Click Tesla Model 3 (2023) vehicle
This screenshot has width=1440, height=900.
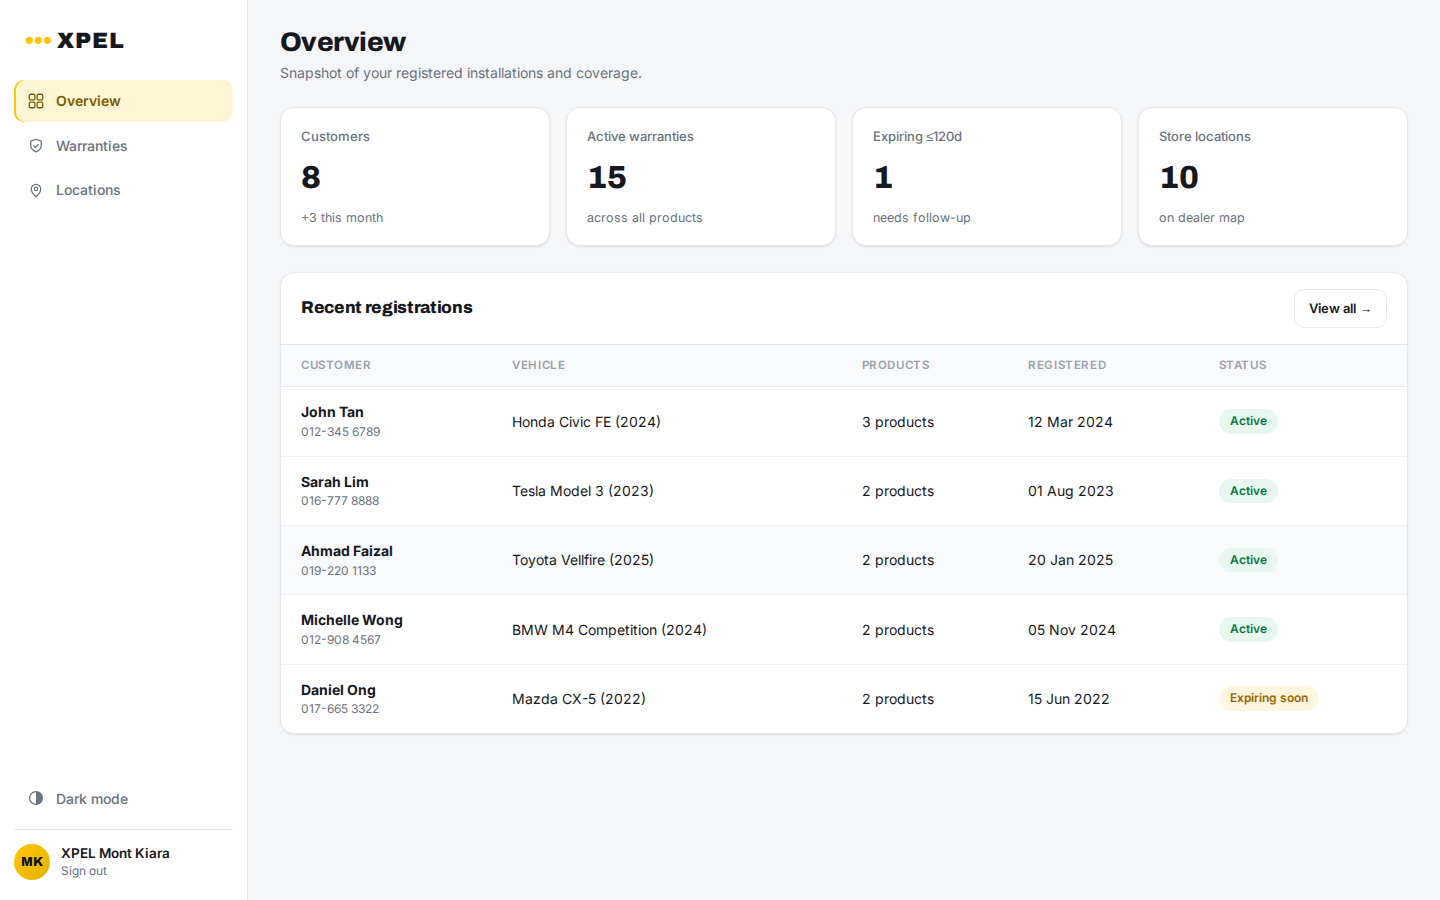coord(583,491)
